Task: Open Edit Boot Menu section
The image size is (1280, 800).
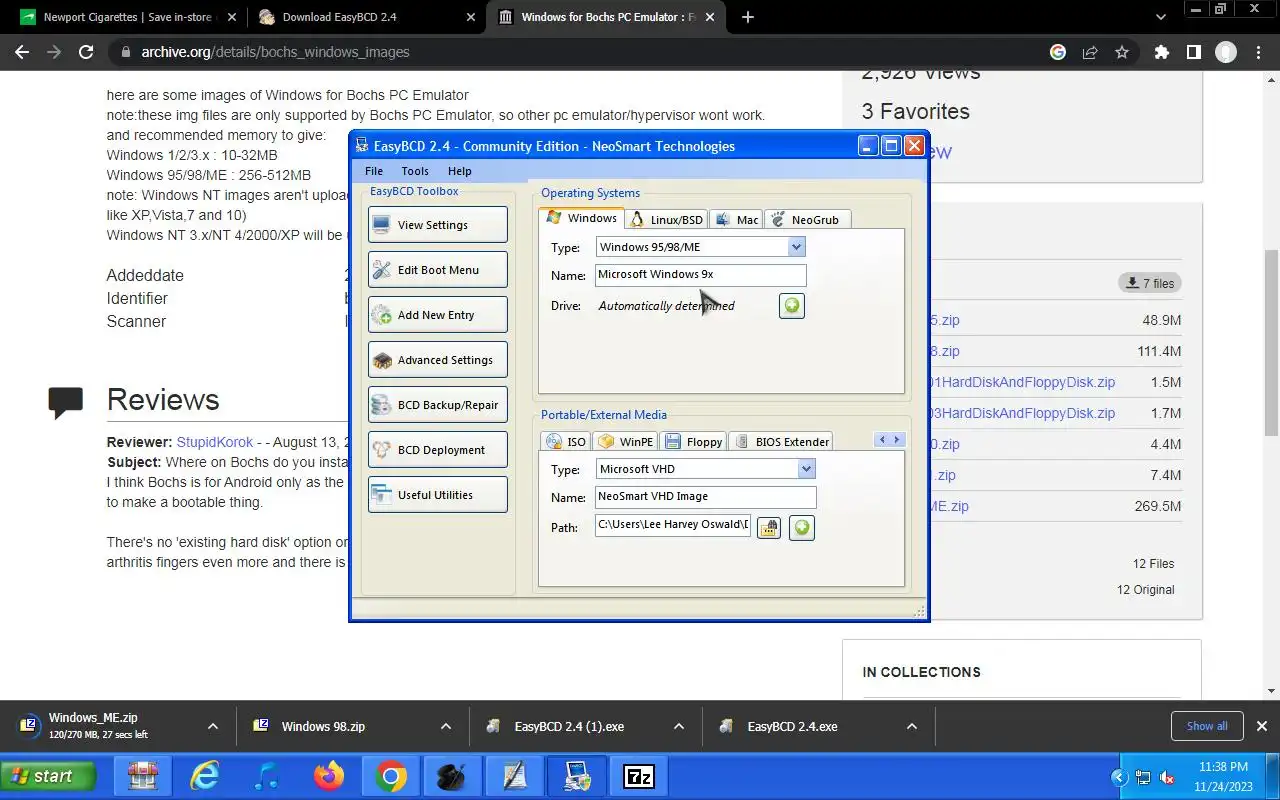Action: point(437,270)
